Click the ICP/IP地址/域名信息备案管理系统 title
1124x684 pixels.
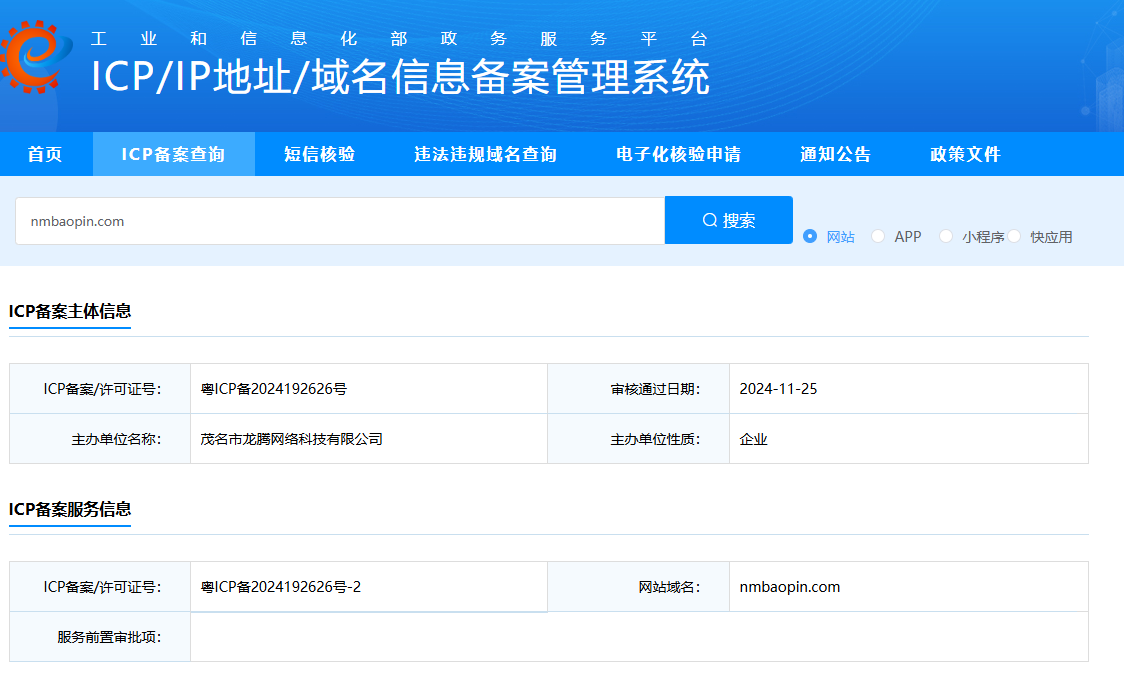(401, 77)
